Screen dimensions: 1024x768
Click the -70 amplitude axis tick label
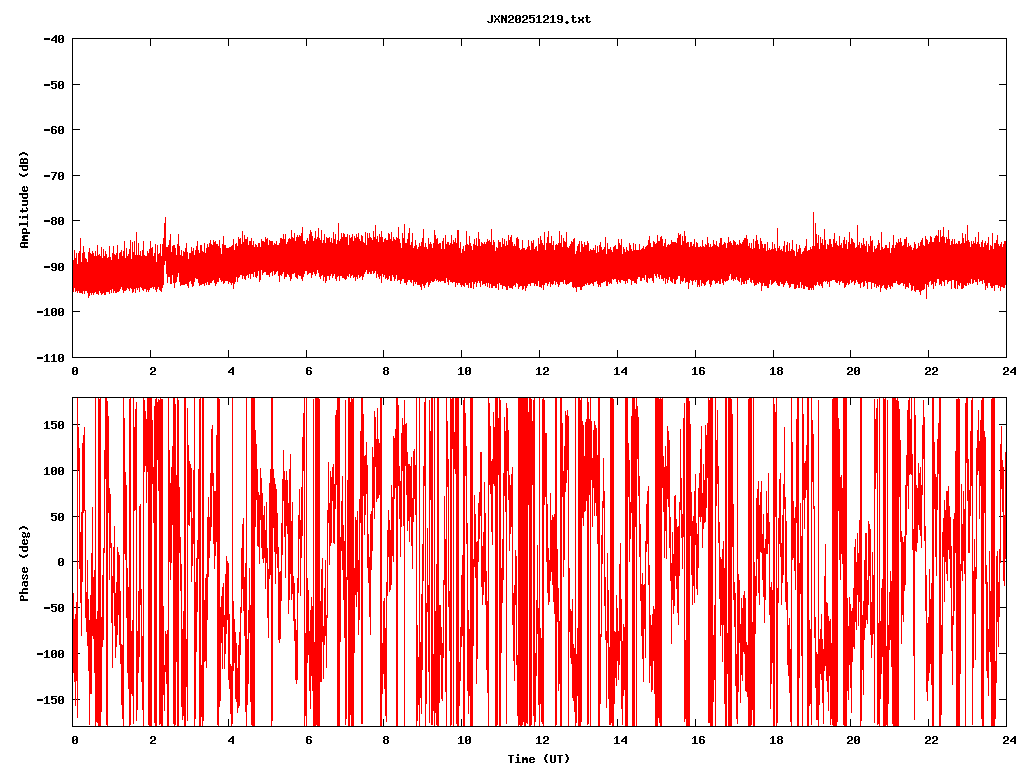[54, 175]
